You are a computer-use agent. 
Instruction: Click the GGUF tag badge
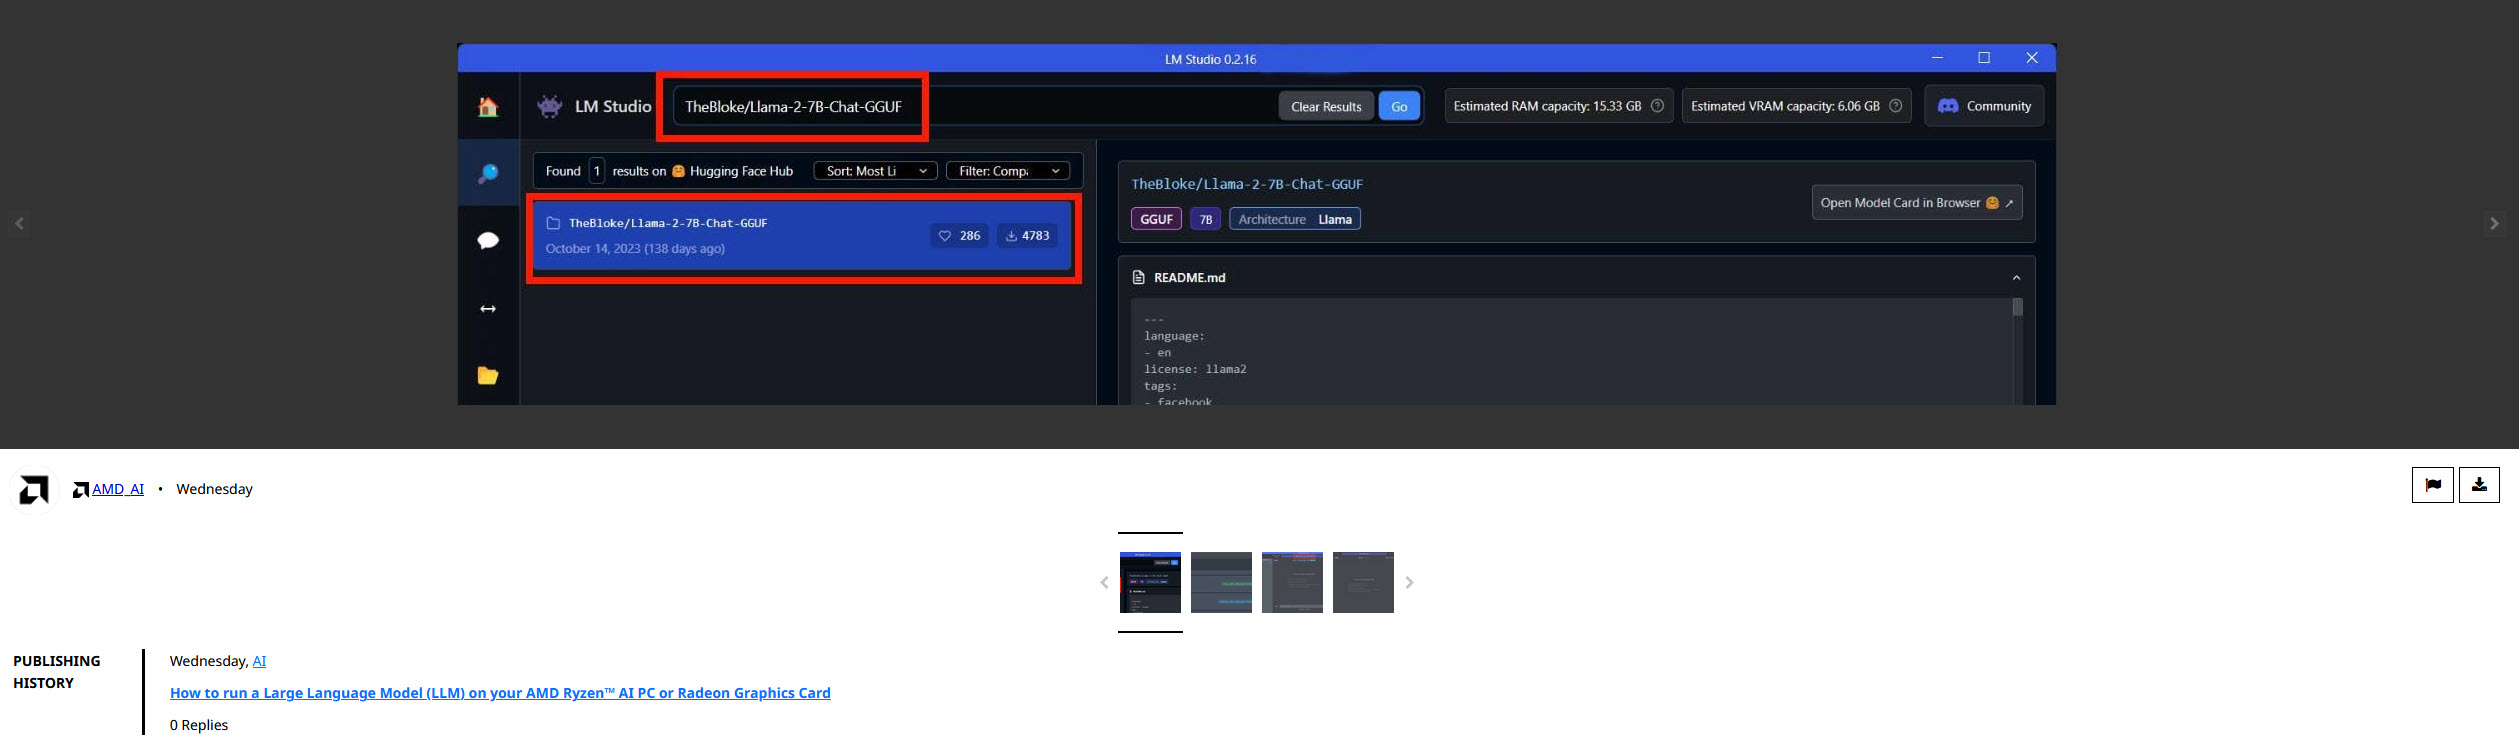[x=1156, y=219]
